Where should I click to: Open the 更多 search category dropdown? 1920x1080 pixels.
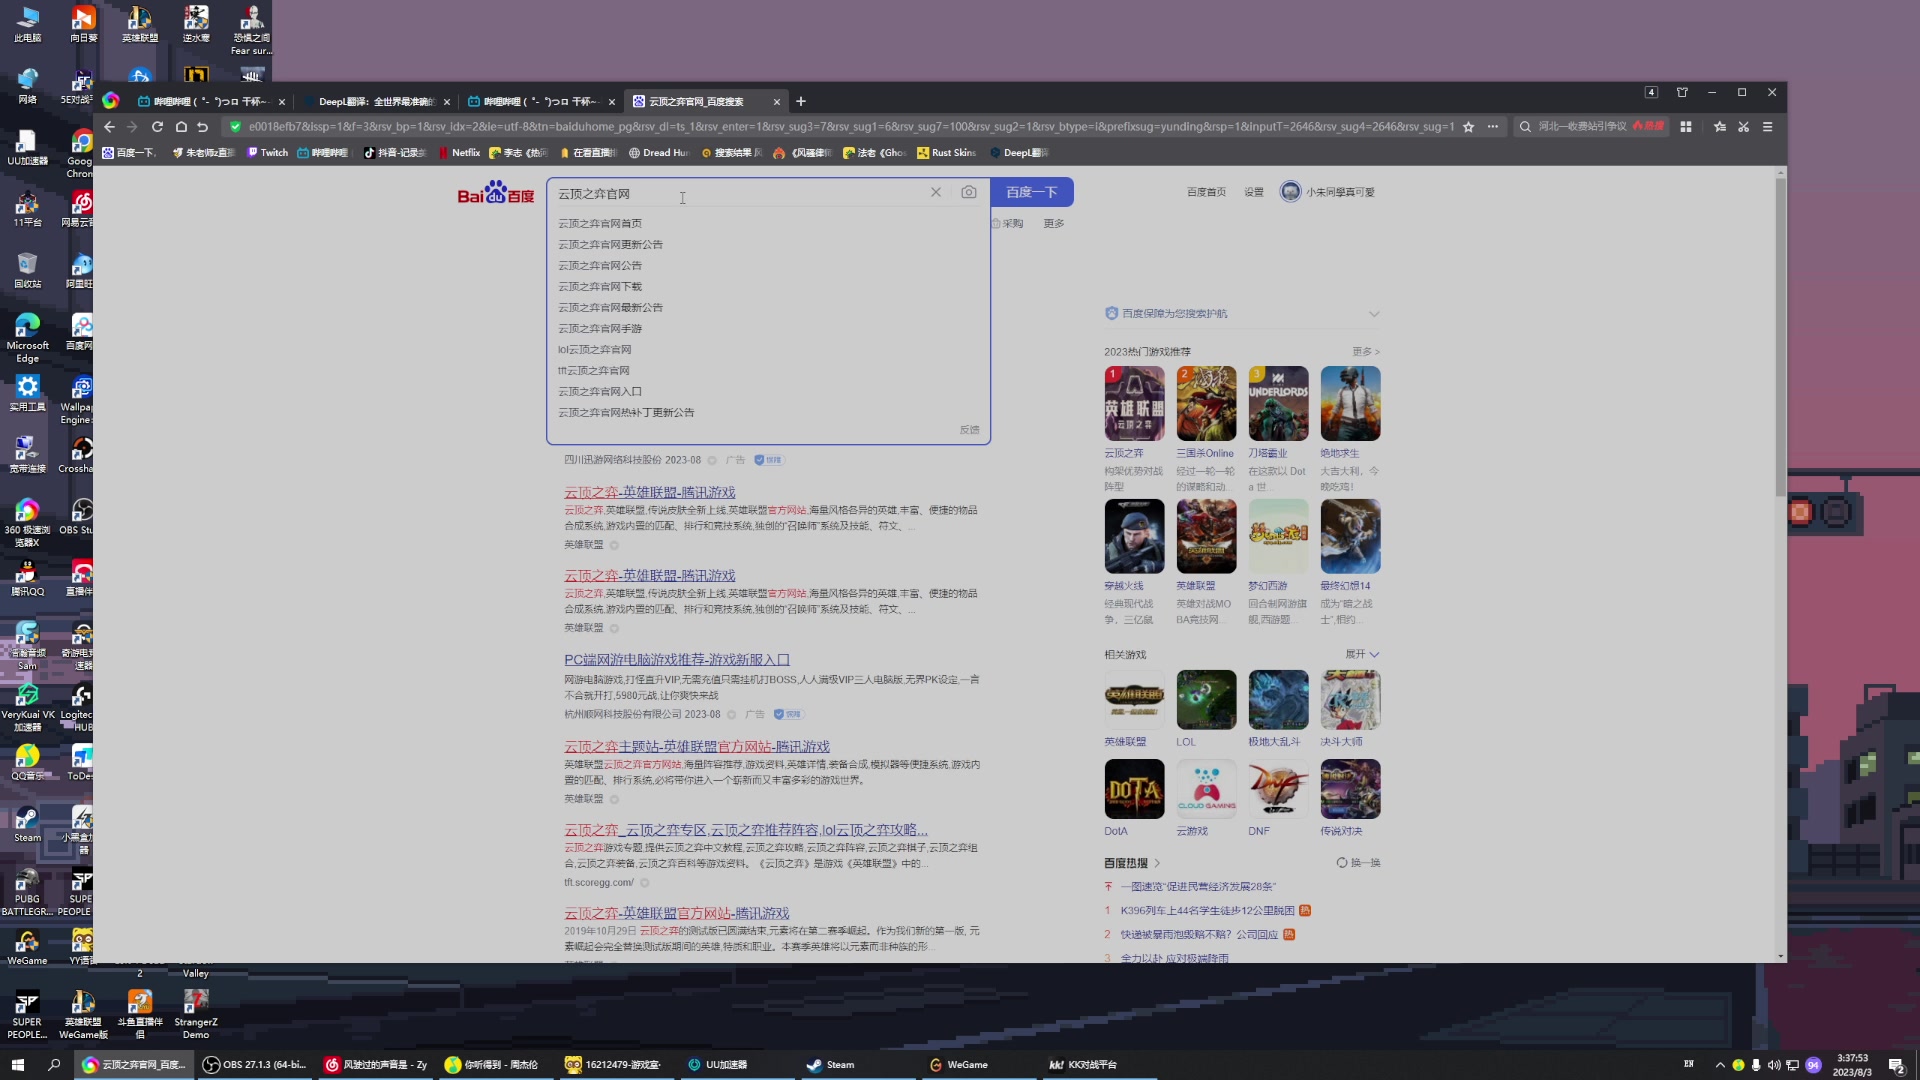click(x=1054, y=224)
